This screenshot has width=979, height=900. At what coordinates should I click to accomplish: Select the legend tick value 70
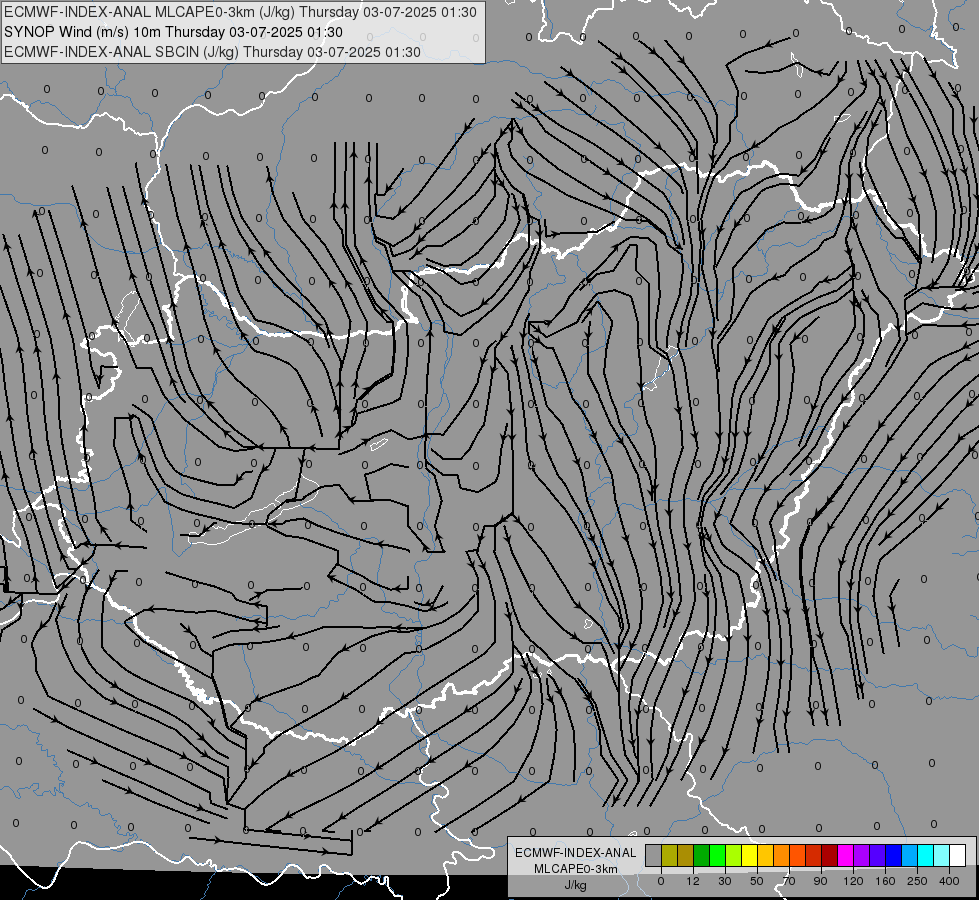point(789,881)
